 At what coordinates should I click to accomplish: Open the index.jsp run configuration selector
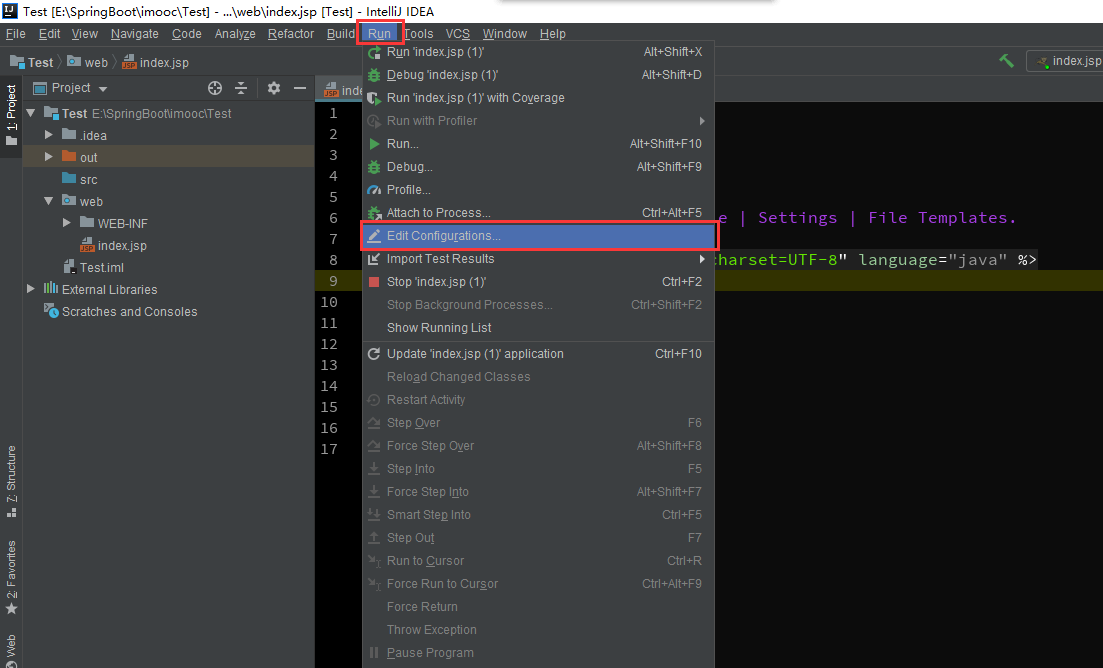(1067, 61)
